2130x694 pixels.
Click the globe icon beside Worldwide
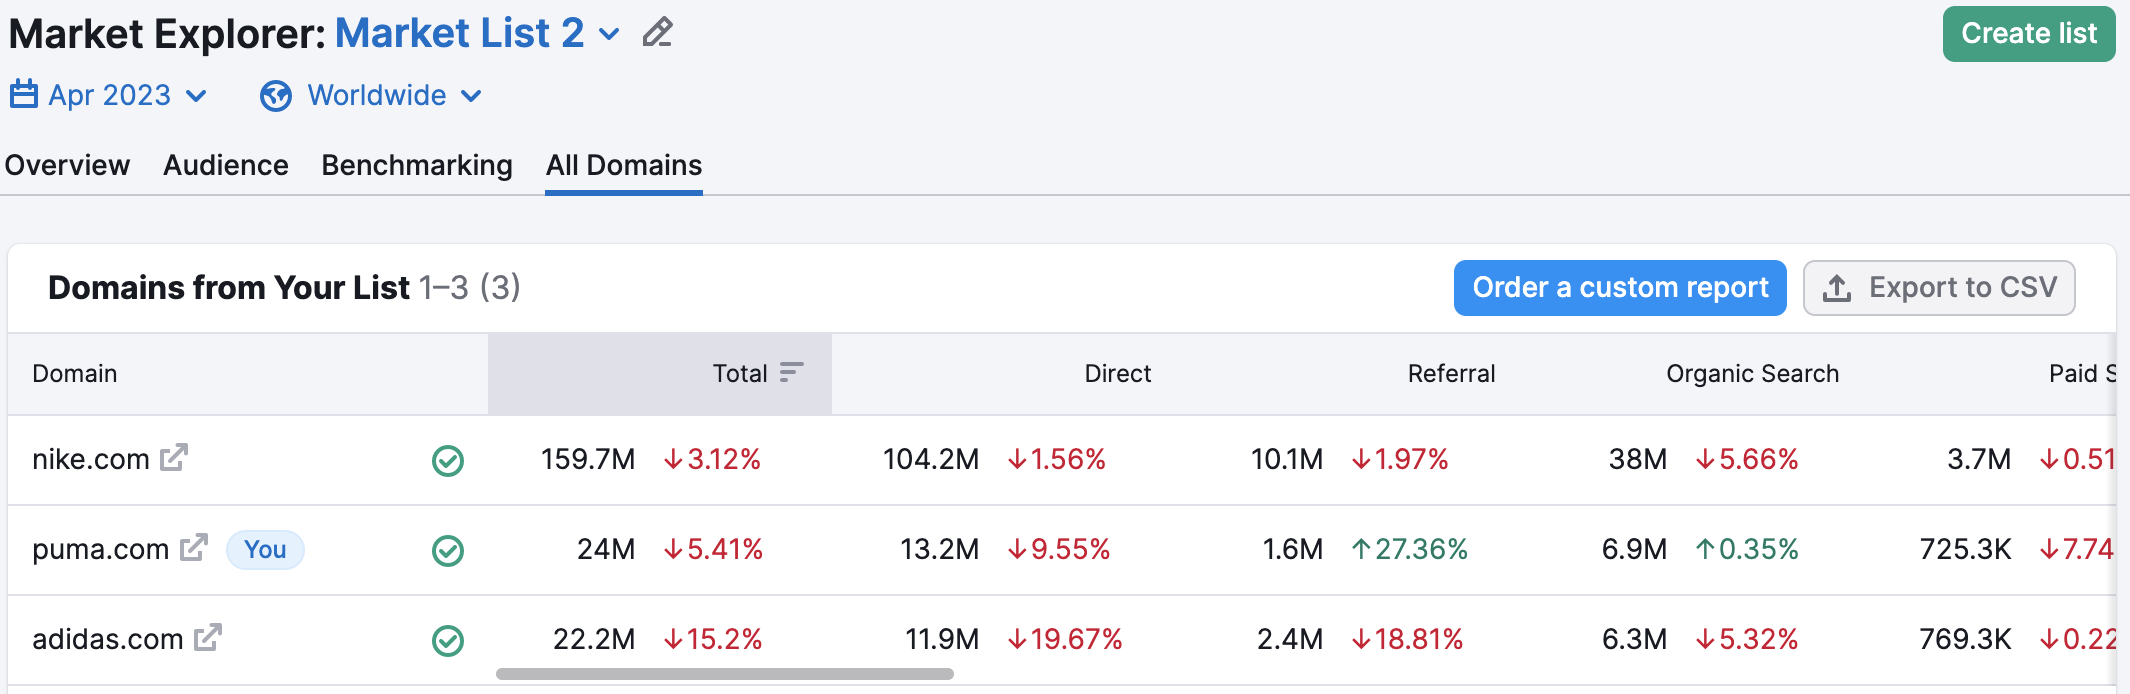276,96
